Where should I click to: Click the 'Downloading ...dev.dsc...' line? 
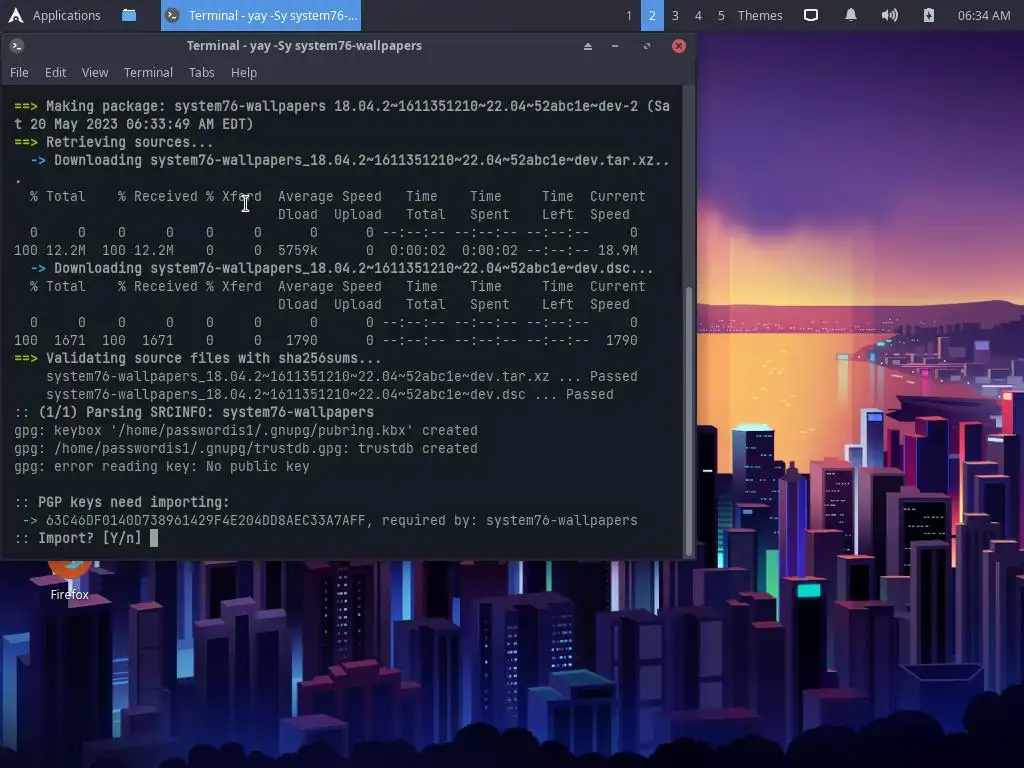[342, 268]
